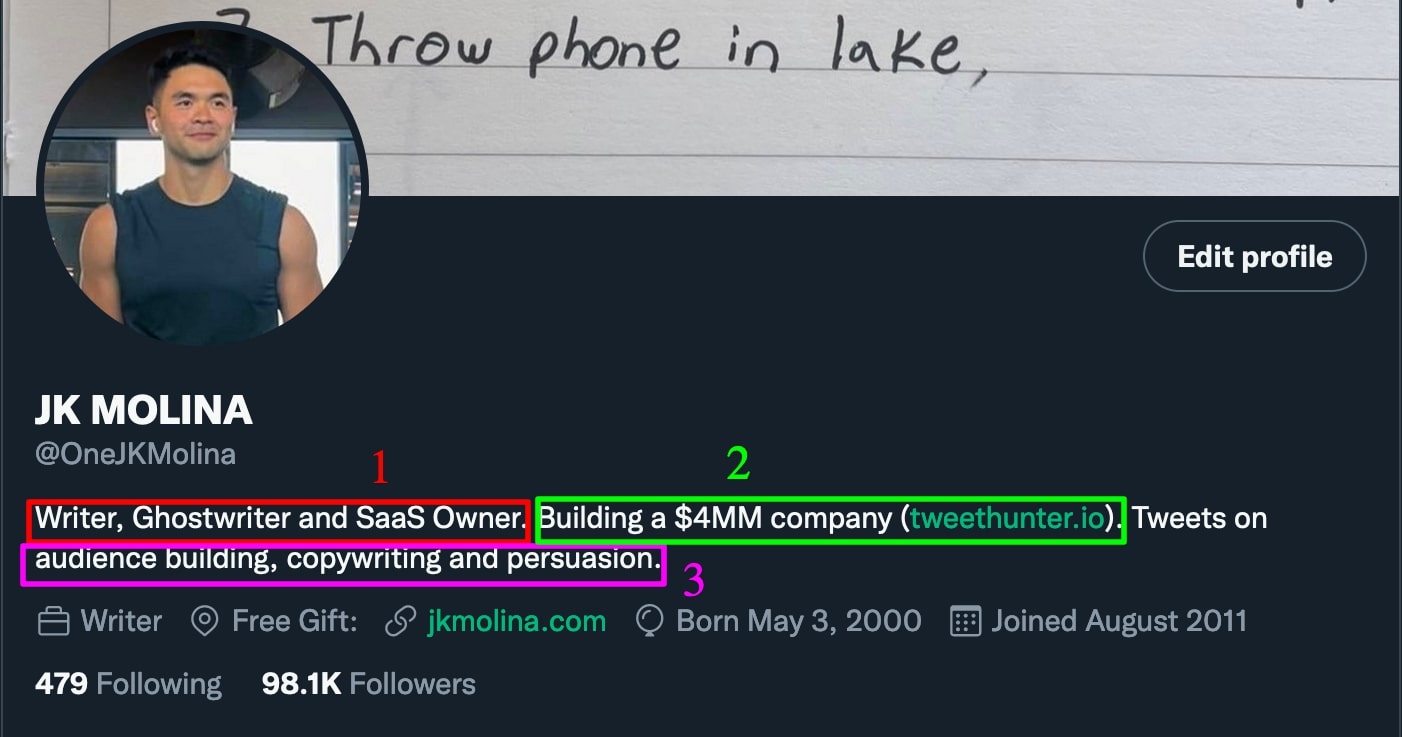The height and width of the screenshot is (737, 1402).
Task: Click the Edit profile button
Action: click(1254, 256)
